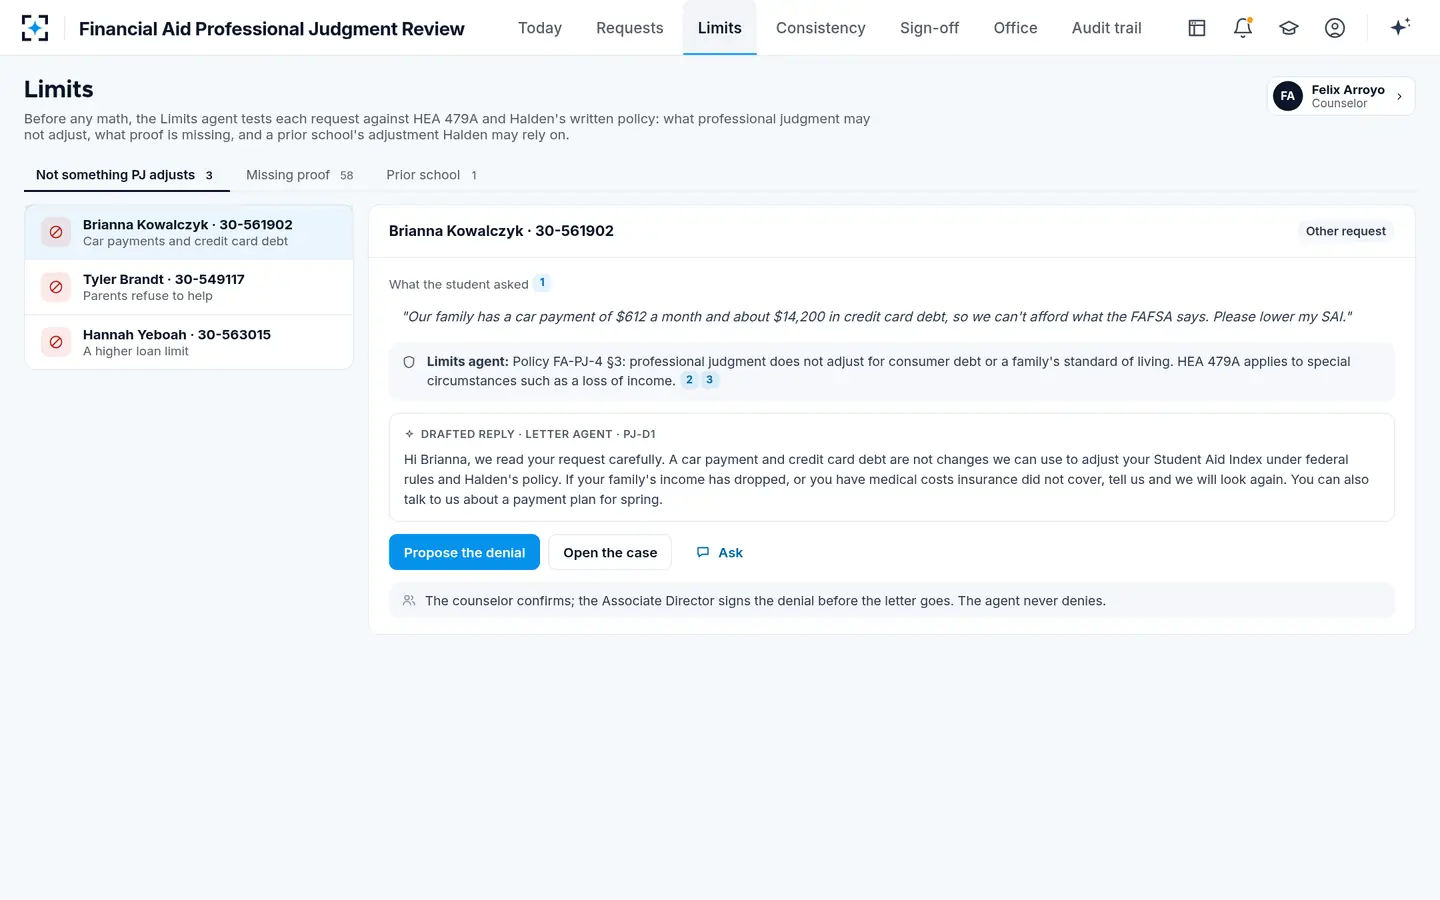
Task: Click the graduation cap icon
Action: point(1289,28)
